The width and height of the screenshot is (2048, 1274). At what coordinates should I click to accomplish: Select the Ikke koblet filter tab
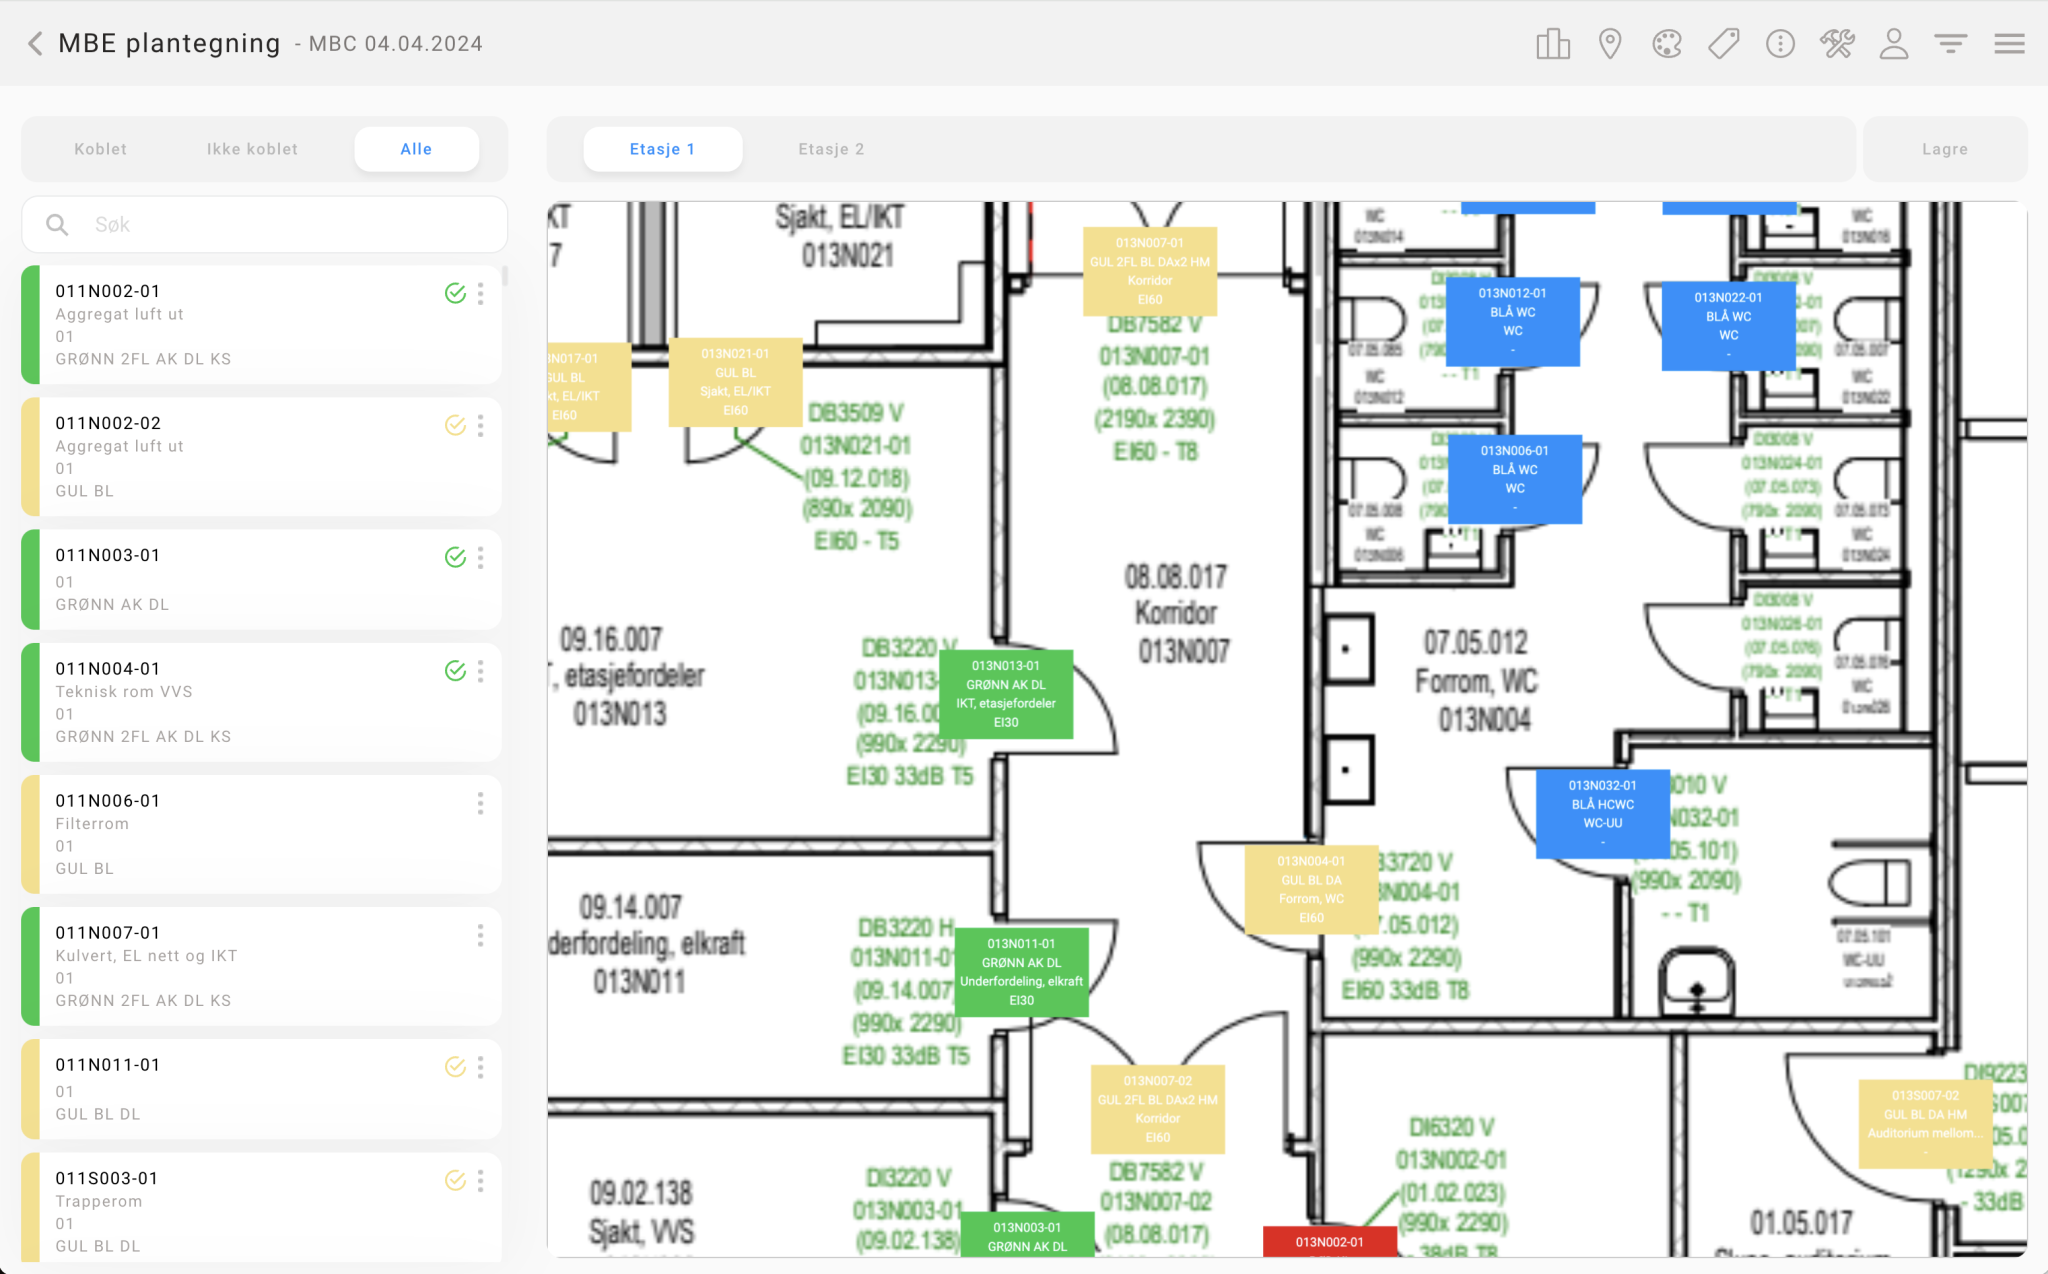pos(252,149)
